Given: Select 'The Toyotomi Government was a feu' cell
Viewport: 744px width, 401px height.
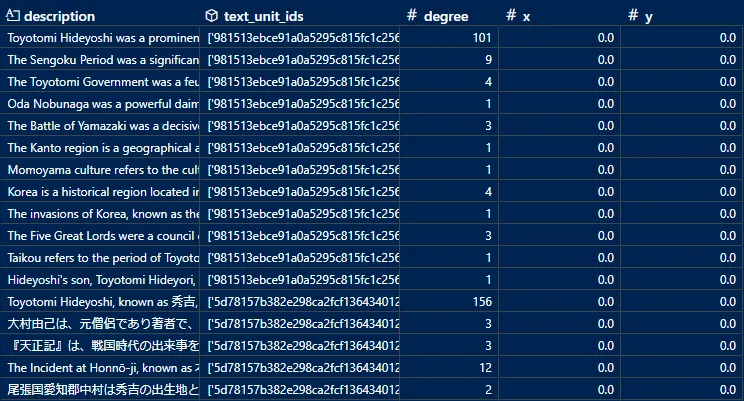Looking at the screenshot, I should pyautogui.click(x=100, y=82).
